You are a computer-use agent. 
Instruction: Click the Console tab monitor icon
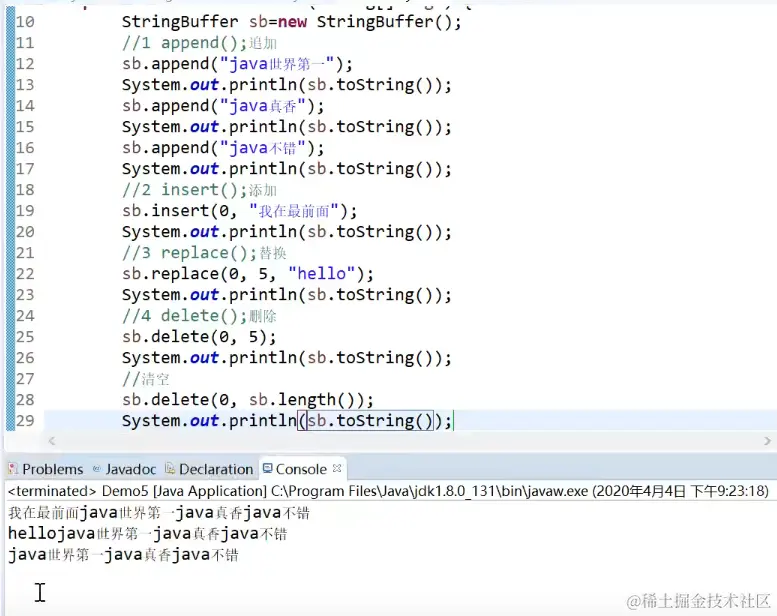pos(268,468)
